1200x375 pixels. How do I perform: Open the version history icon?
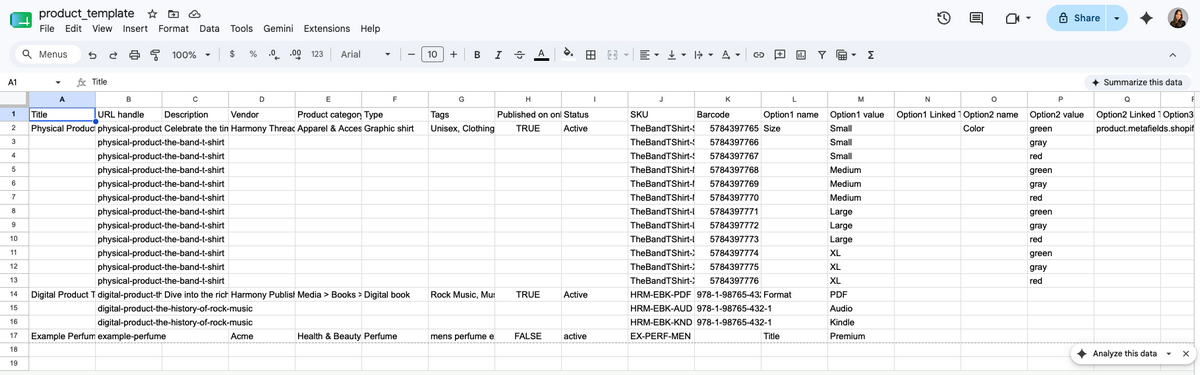[944, 19]
